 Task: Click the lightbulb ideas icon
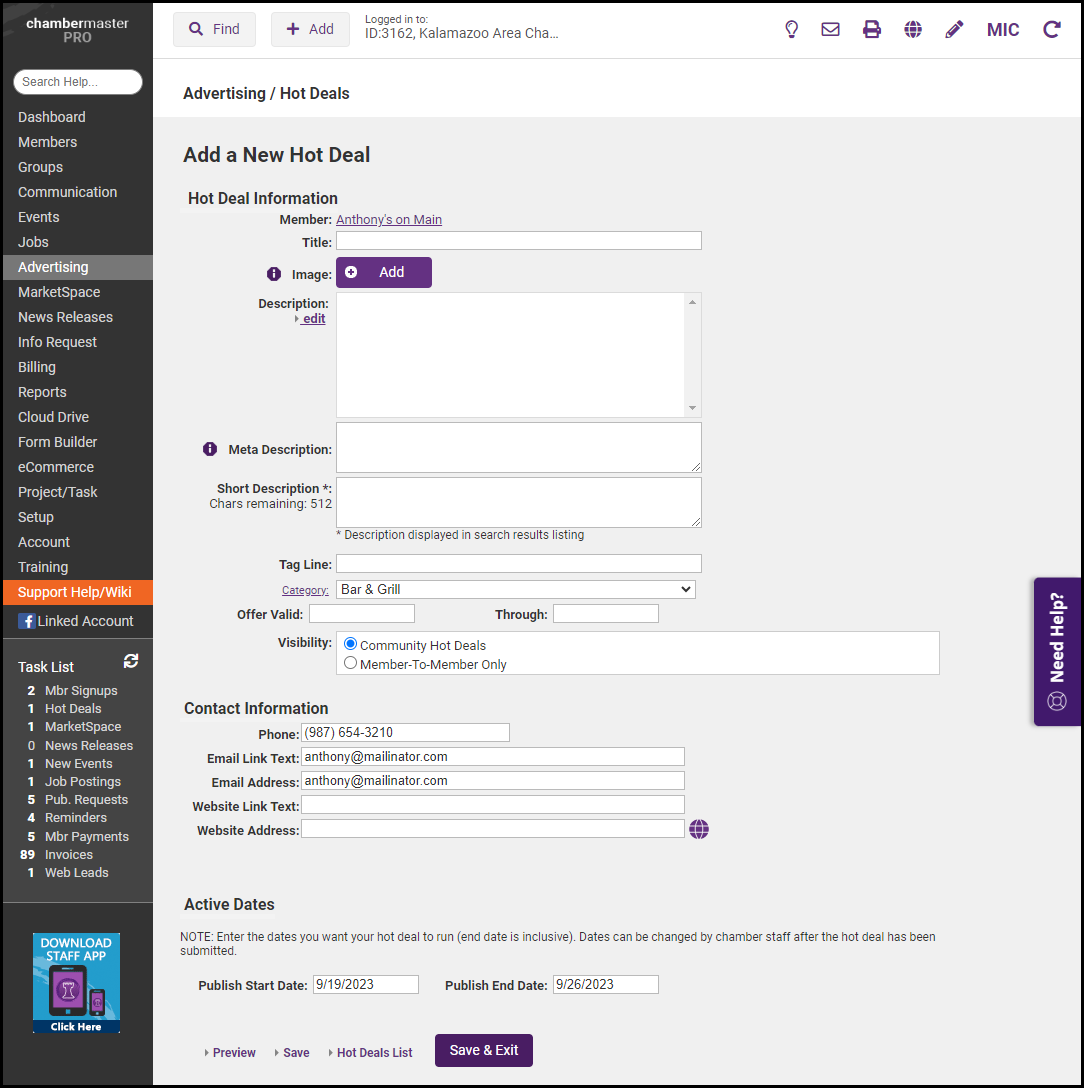click(x=791, y=29)
